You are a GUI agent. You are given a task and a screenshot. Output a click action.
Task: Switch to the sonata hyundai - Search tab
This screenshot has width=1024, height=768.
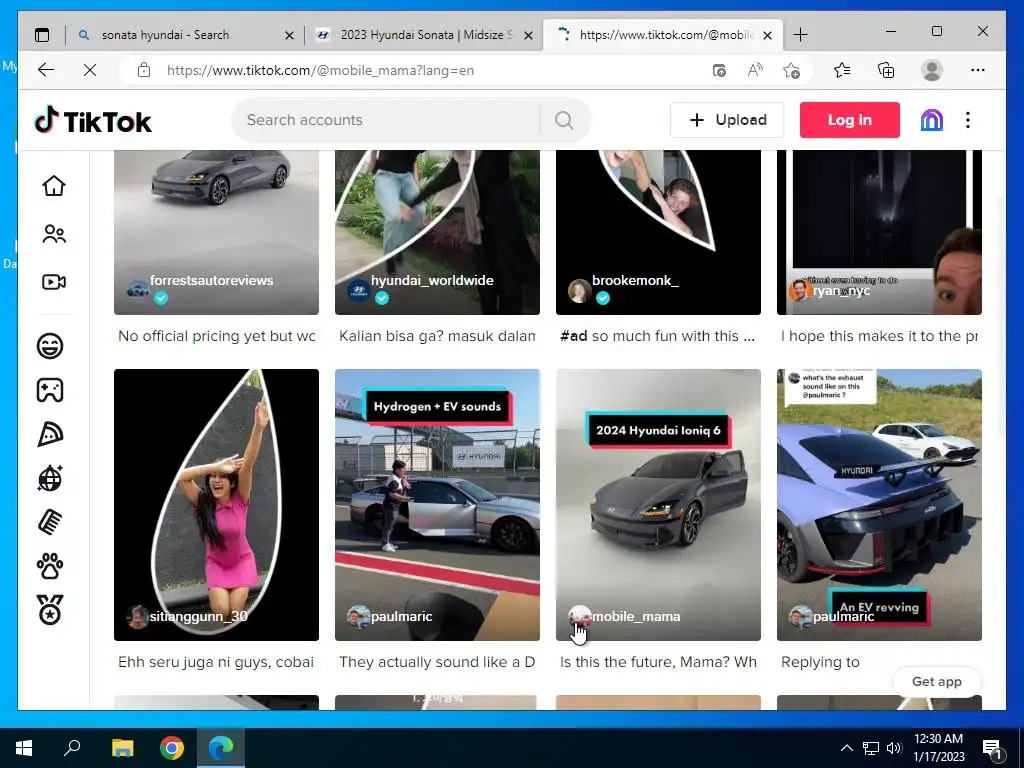[185, 35]
